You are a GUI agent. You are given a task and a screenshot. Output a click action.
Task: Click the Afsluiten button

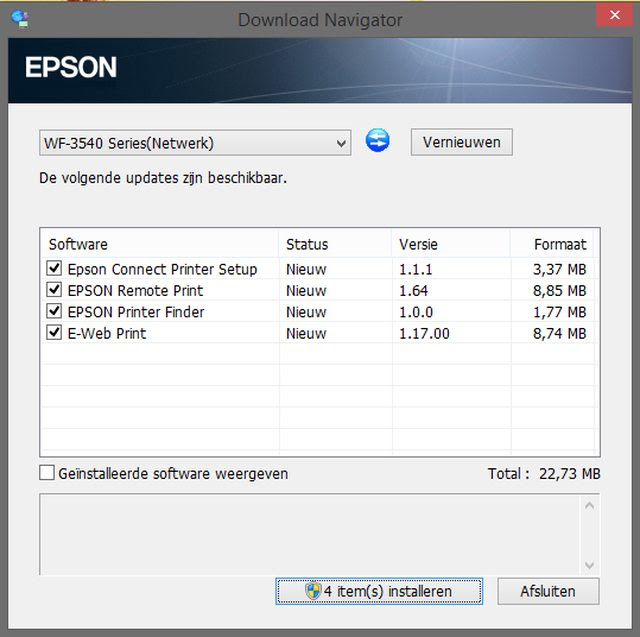click(548, 591)
